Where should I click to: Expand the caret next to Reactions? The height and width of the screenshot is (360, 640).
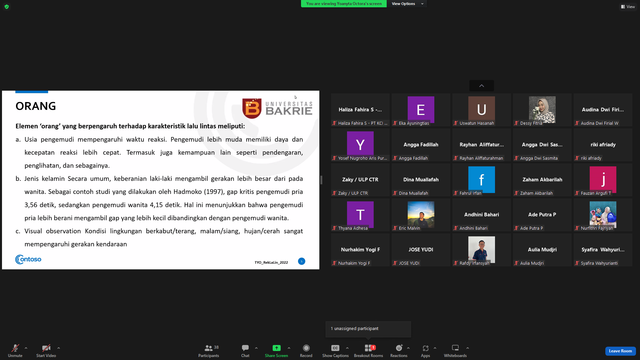click(408, 348)
